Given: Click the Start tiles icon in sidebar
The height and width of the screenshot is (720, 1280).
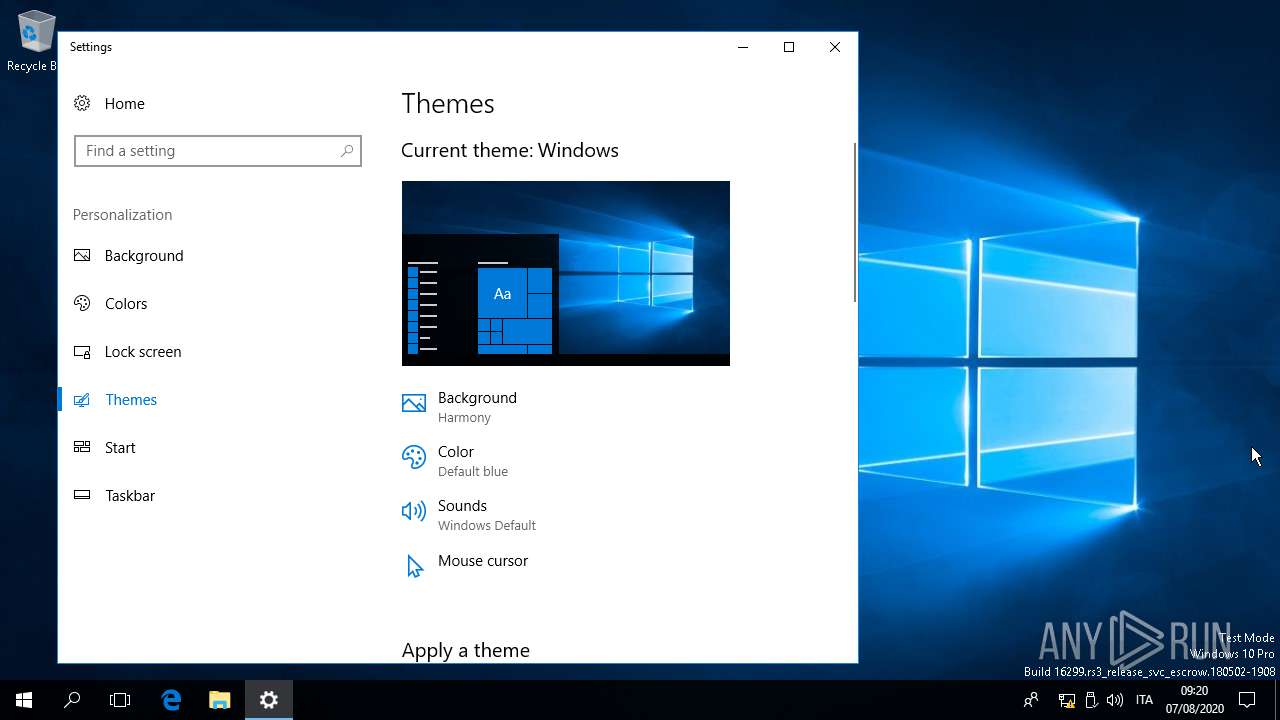Looking at the screenshot, I should tap(82, 447).
